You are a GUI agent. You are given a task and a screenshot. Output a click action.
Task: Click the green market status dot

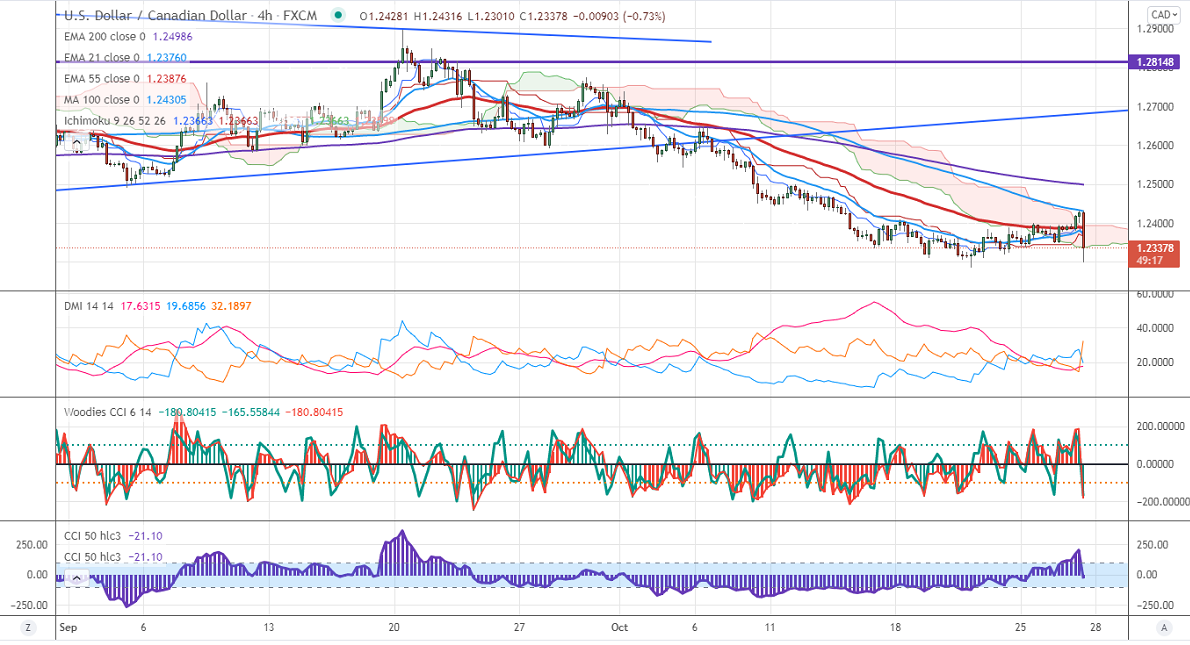[338, 14]
